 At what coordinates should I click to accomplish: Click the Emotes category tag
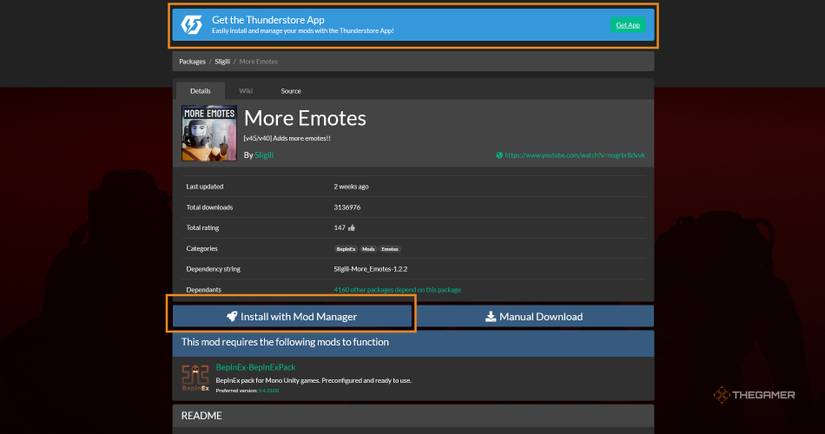click(x=390, y=249)
